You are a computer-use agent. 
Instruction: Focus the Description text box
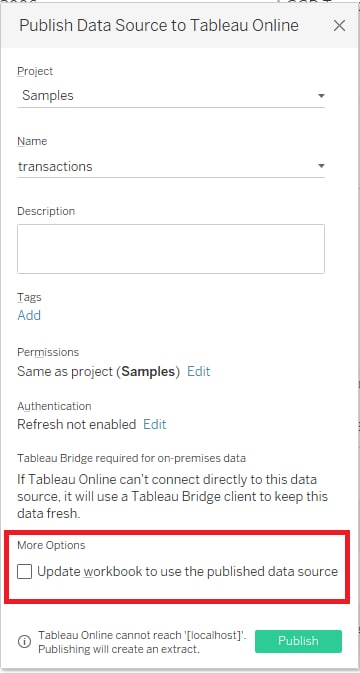click(x=171, y=249)
